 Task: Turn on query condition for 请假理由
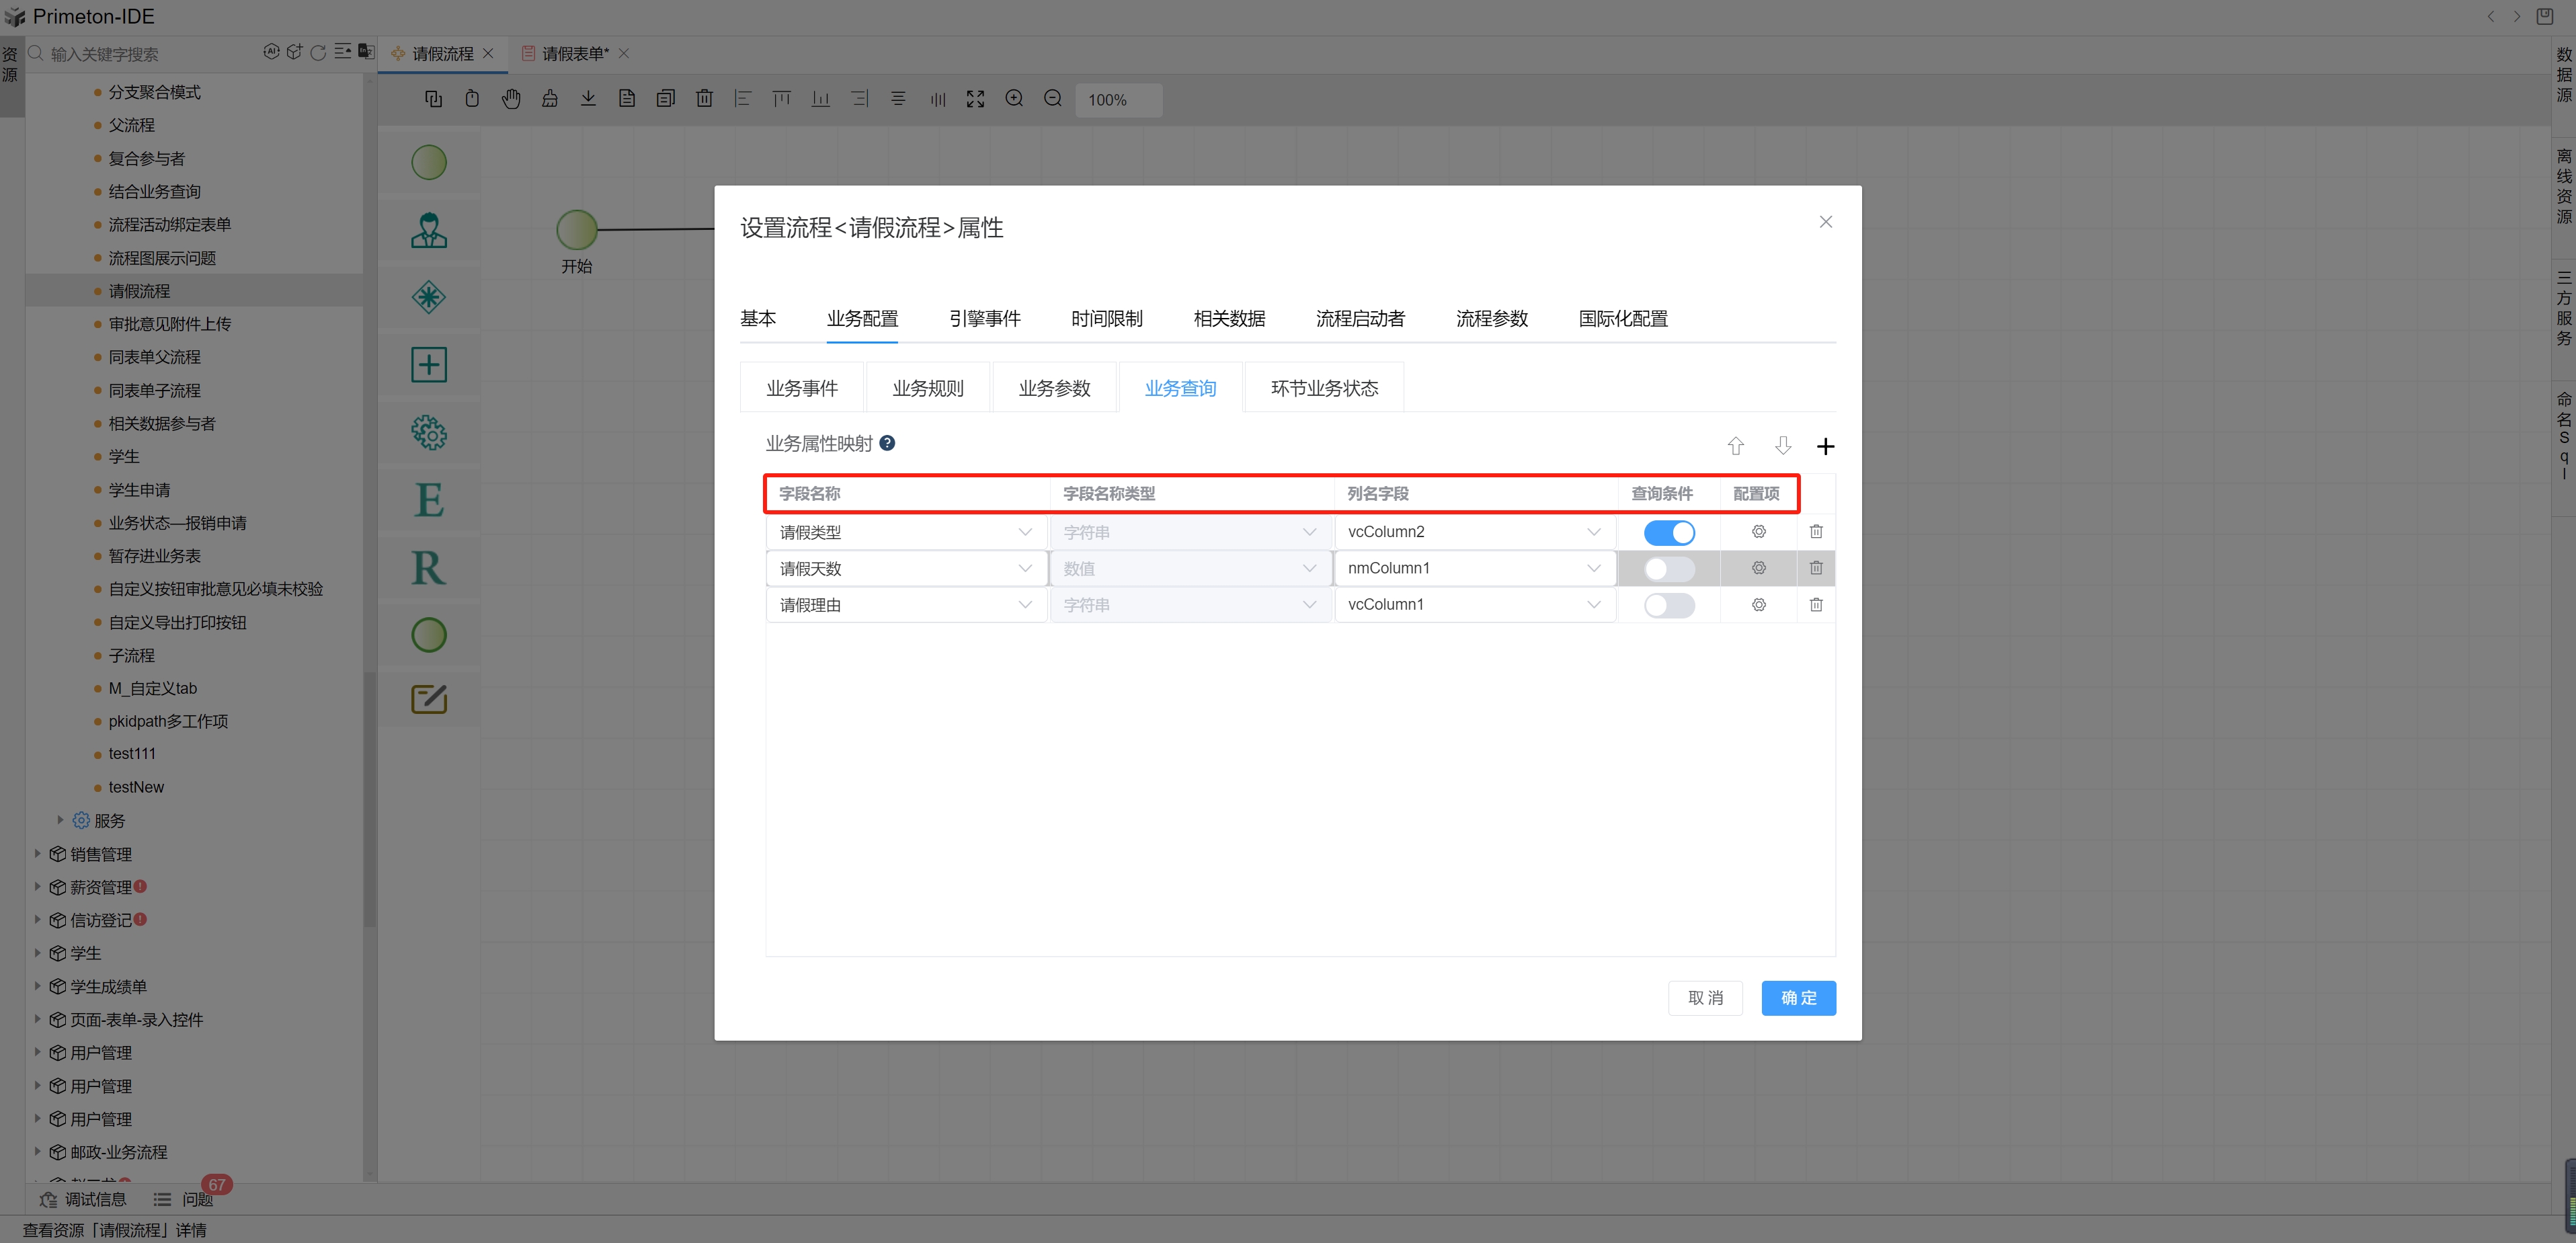tap(1669, 605)
